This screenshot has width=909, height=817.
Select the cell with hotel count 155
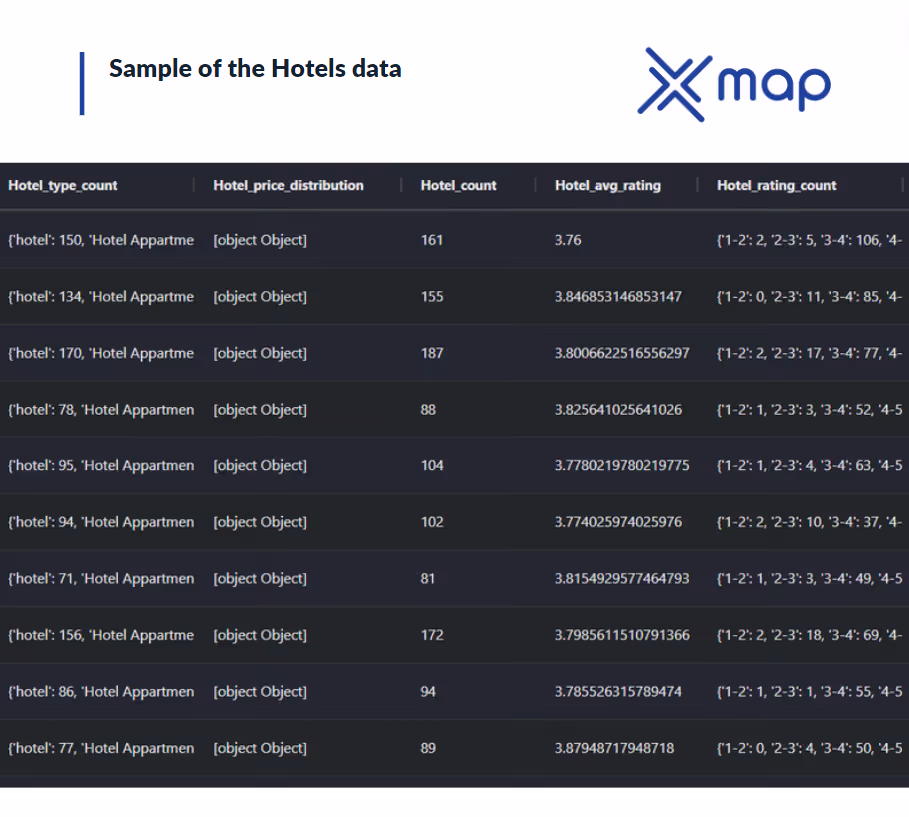[x=432, y=297]
